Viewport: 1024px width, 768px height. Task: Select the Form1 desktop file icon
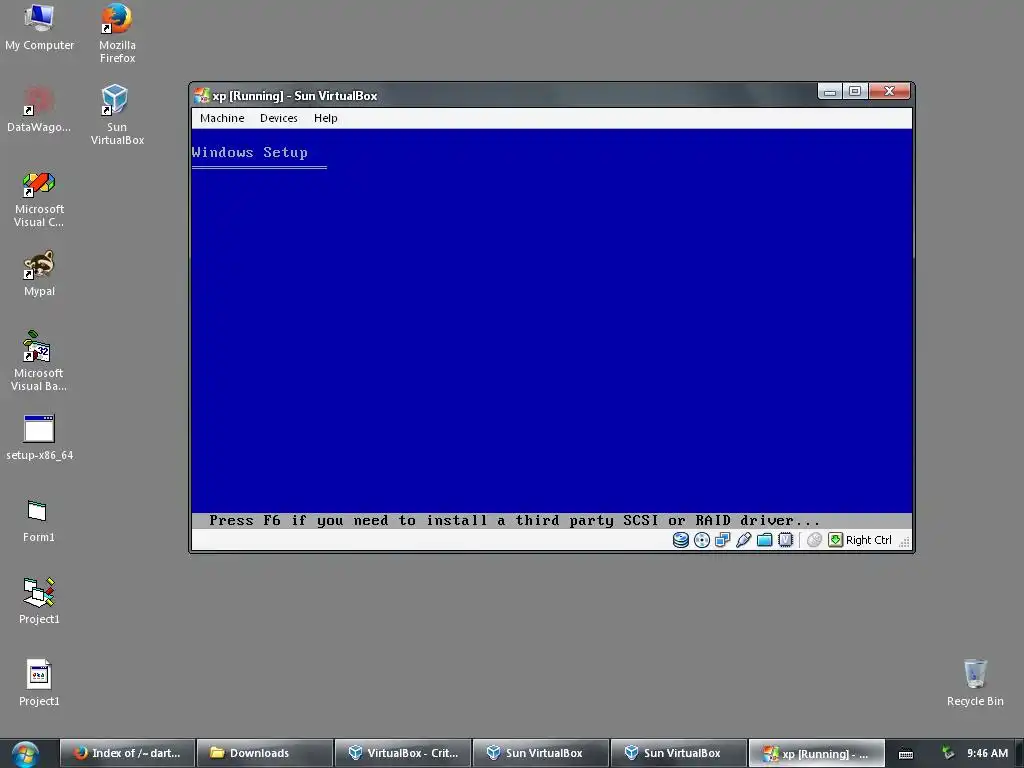[39, 520]
